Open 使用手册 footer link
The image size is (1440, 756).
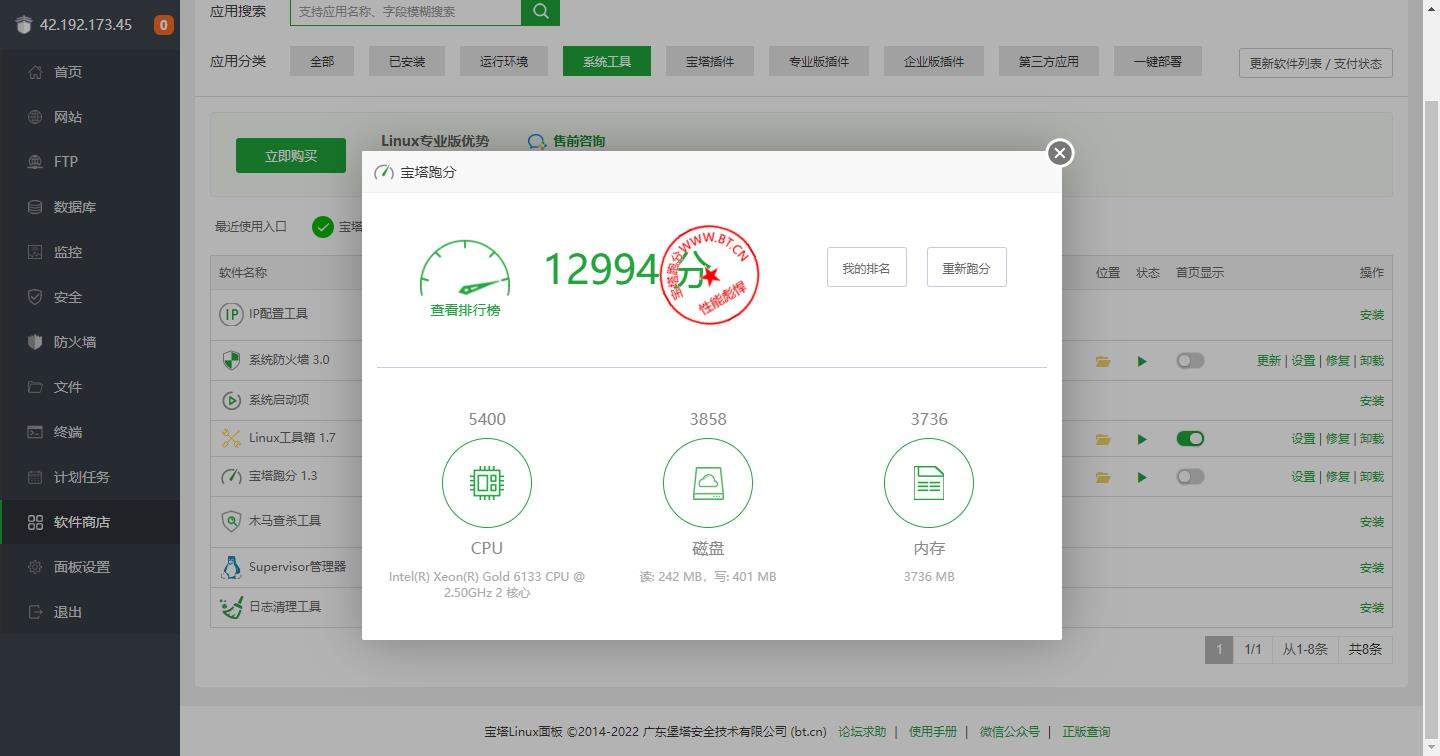[933, 732]
